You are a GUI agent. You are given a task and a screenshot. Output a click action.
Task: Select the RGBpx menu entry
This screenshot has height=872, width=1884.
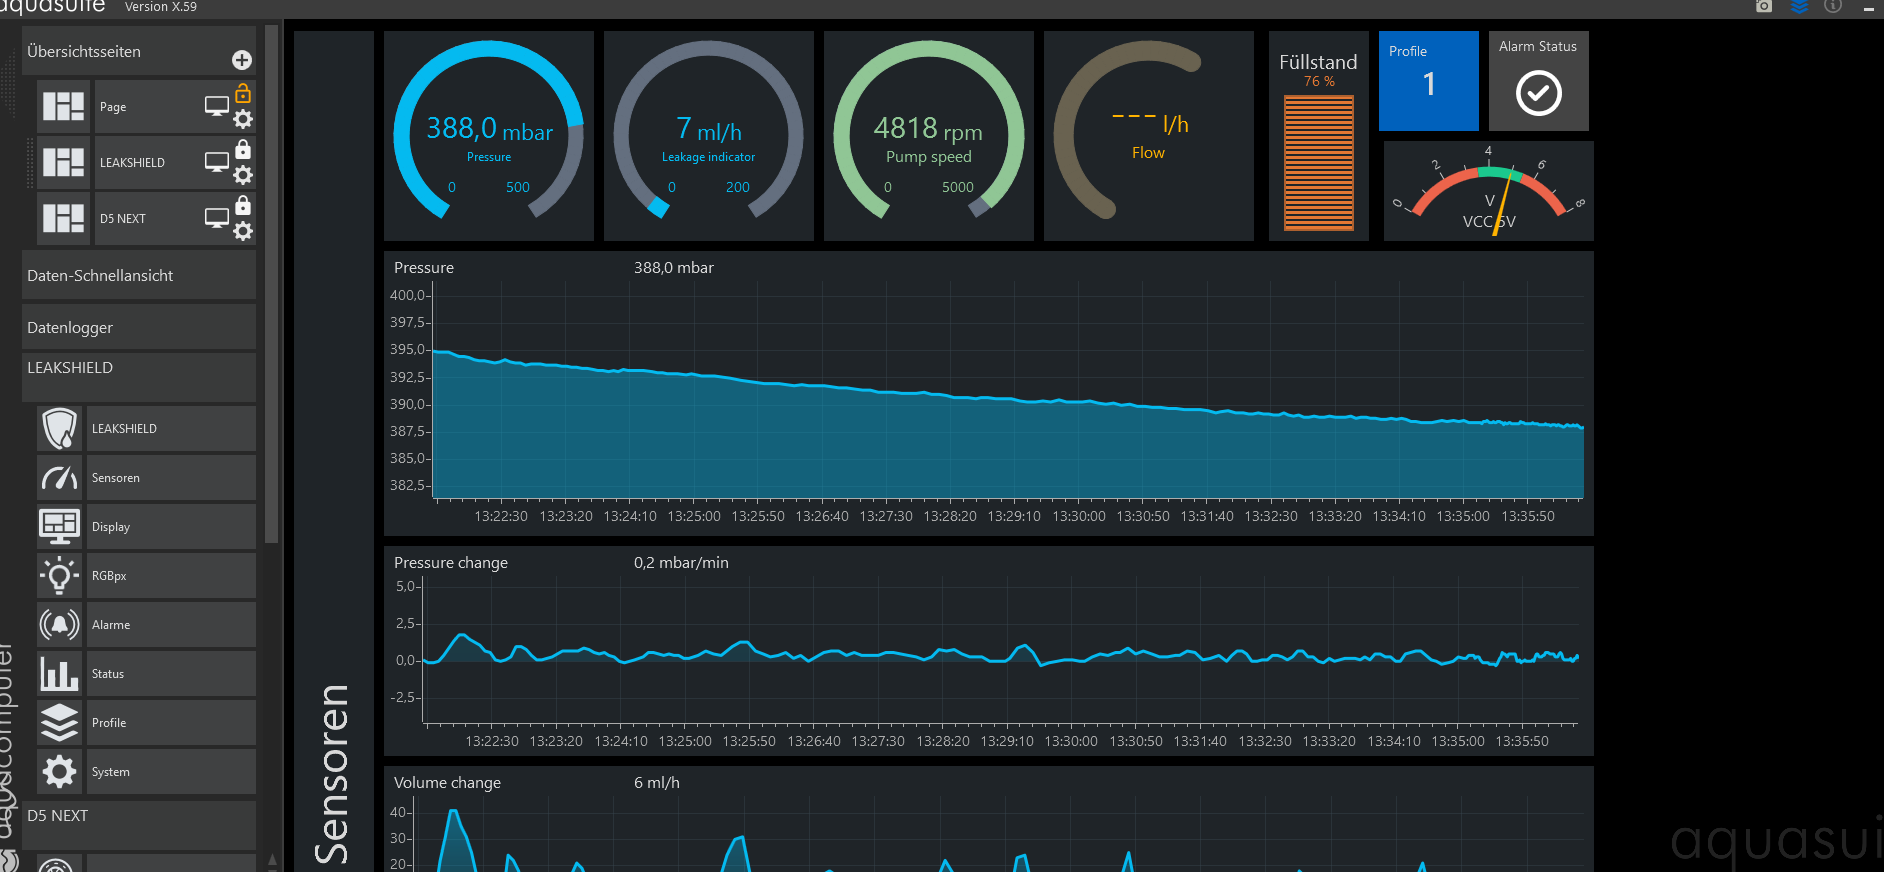pos(171,576)
